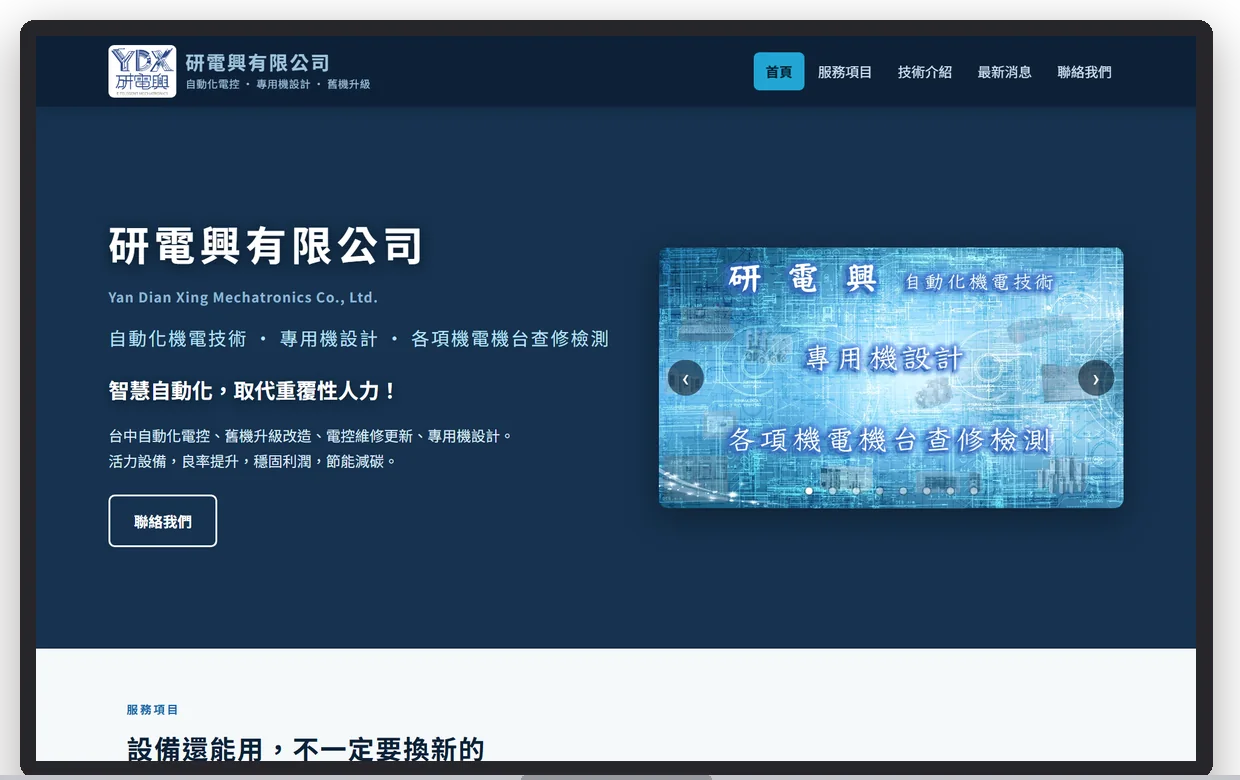Click header tagline 自動化電控・專用機設計・舊機升級
Image resolution: width=1240 pixels, height=780 pixels.
278,85
